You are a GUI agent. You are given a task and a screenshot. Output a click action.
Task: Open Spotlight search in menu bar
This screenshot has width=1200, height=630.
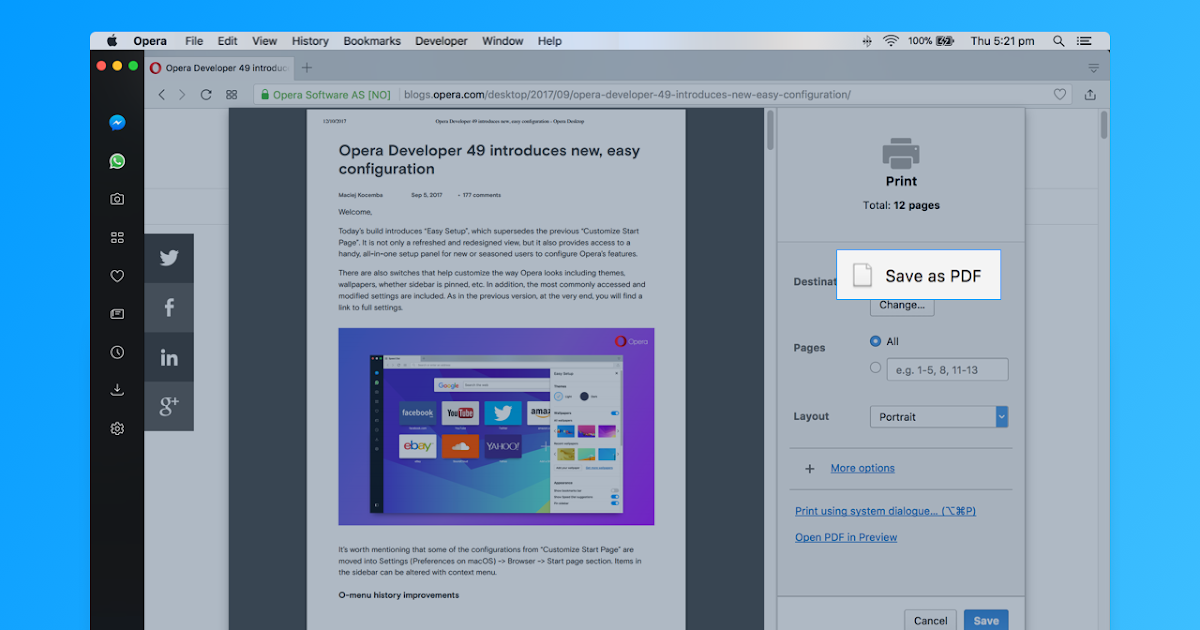click(x=1058, y=41)
